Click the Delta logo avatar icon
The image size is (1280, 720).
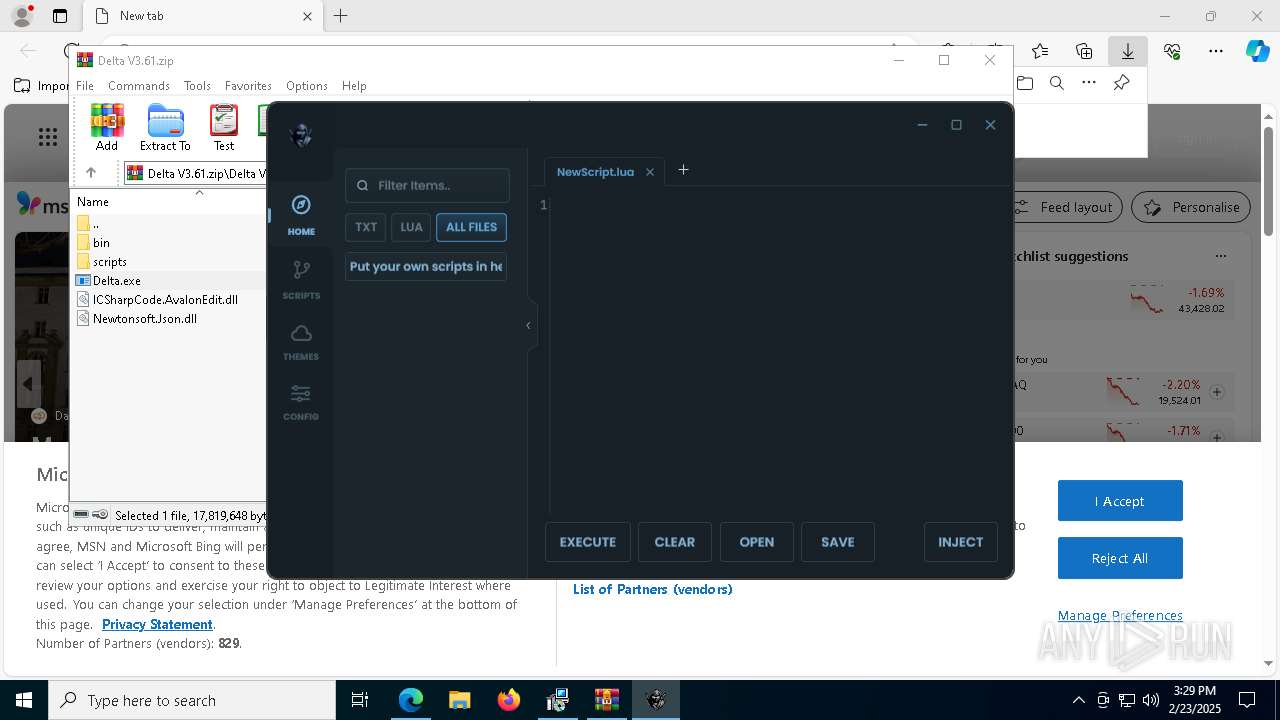301,135
